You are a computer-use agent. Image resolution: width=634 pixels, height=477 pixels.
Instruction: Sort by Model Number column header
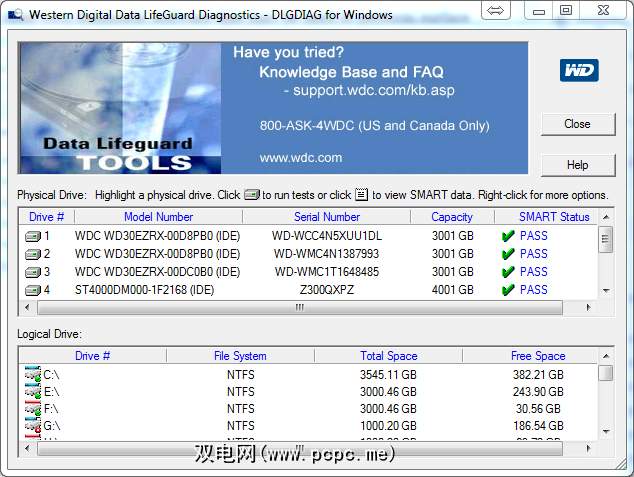(158, 217)
